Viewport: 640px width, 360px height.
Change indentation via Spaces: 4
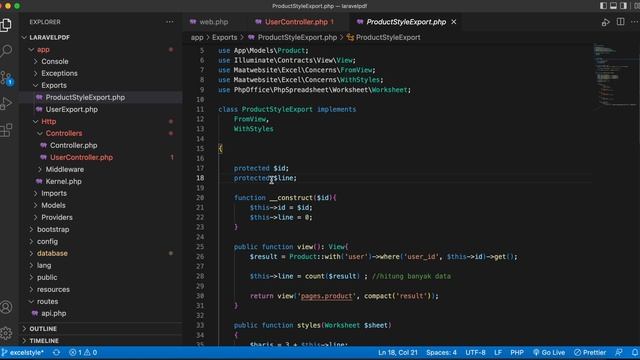tap(441, 353)
